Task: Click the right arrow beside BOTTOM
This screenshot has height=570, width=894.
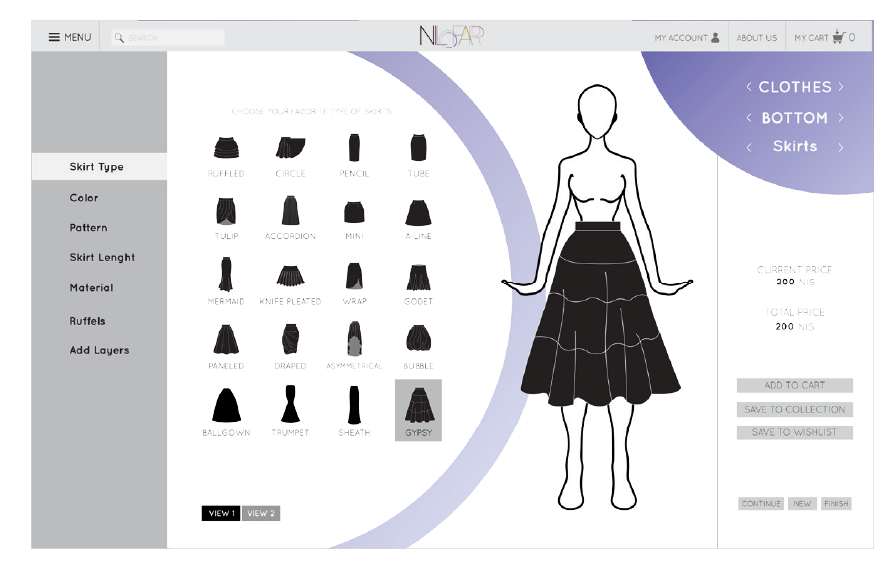Action: coord(840,118)
